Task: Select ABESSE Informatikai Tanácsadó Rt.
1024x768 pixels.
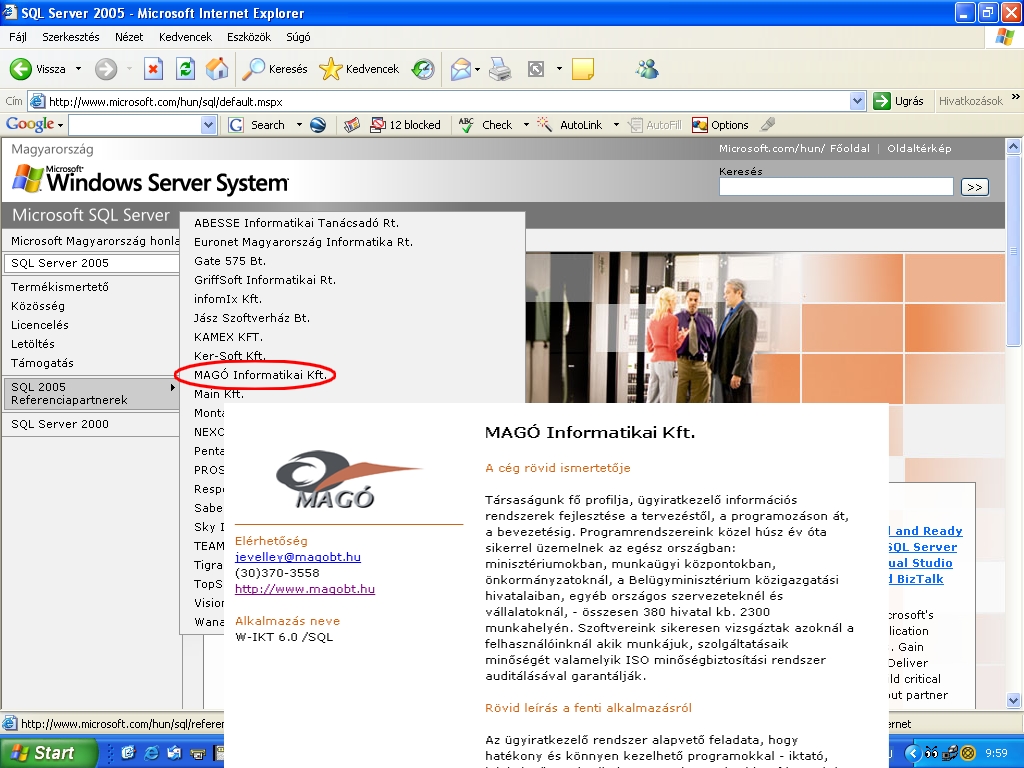Action: [x=296, y=223]
